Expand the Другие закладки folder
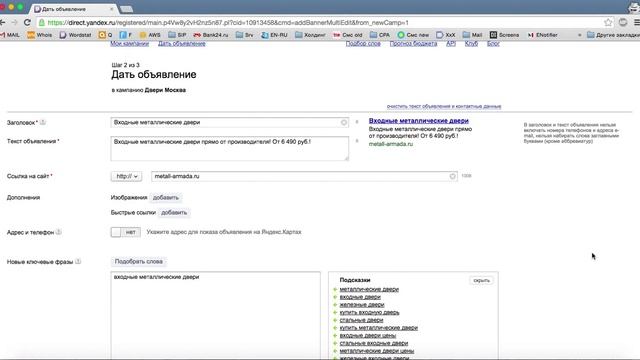This screenshot has width=640, height=360. 613,35
